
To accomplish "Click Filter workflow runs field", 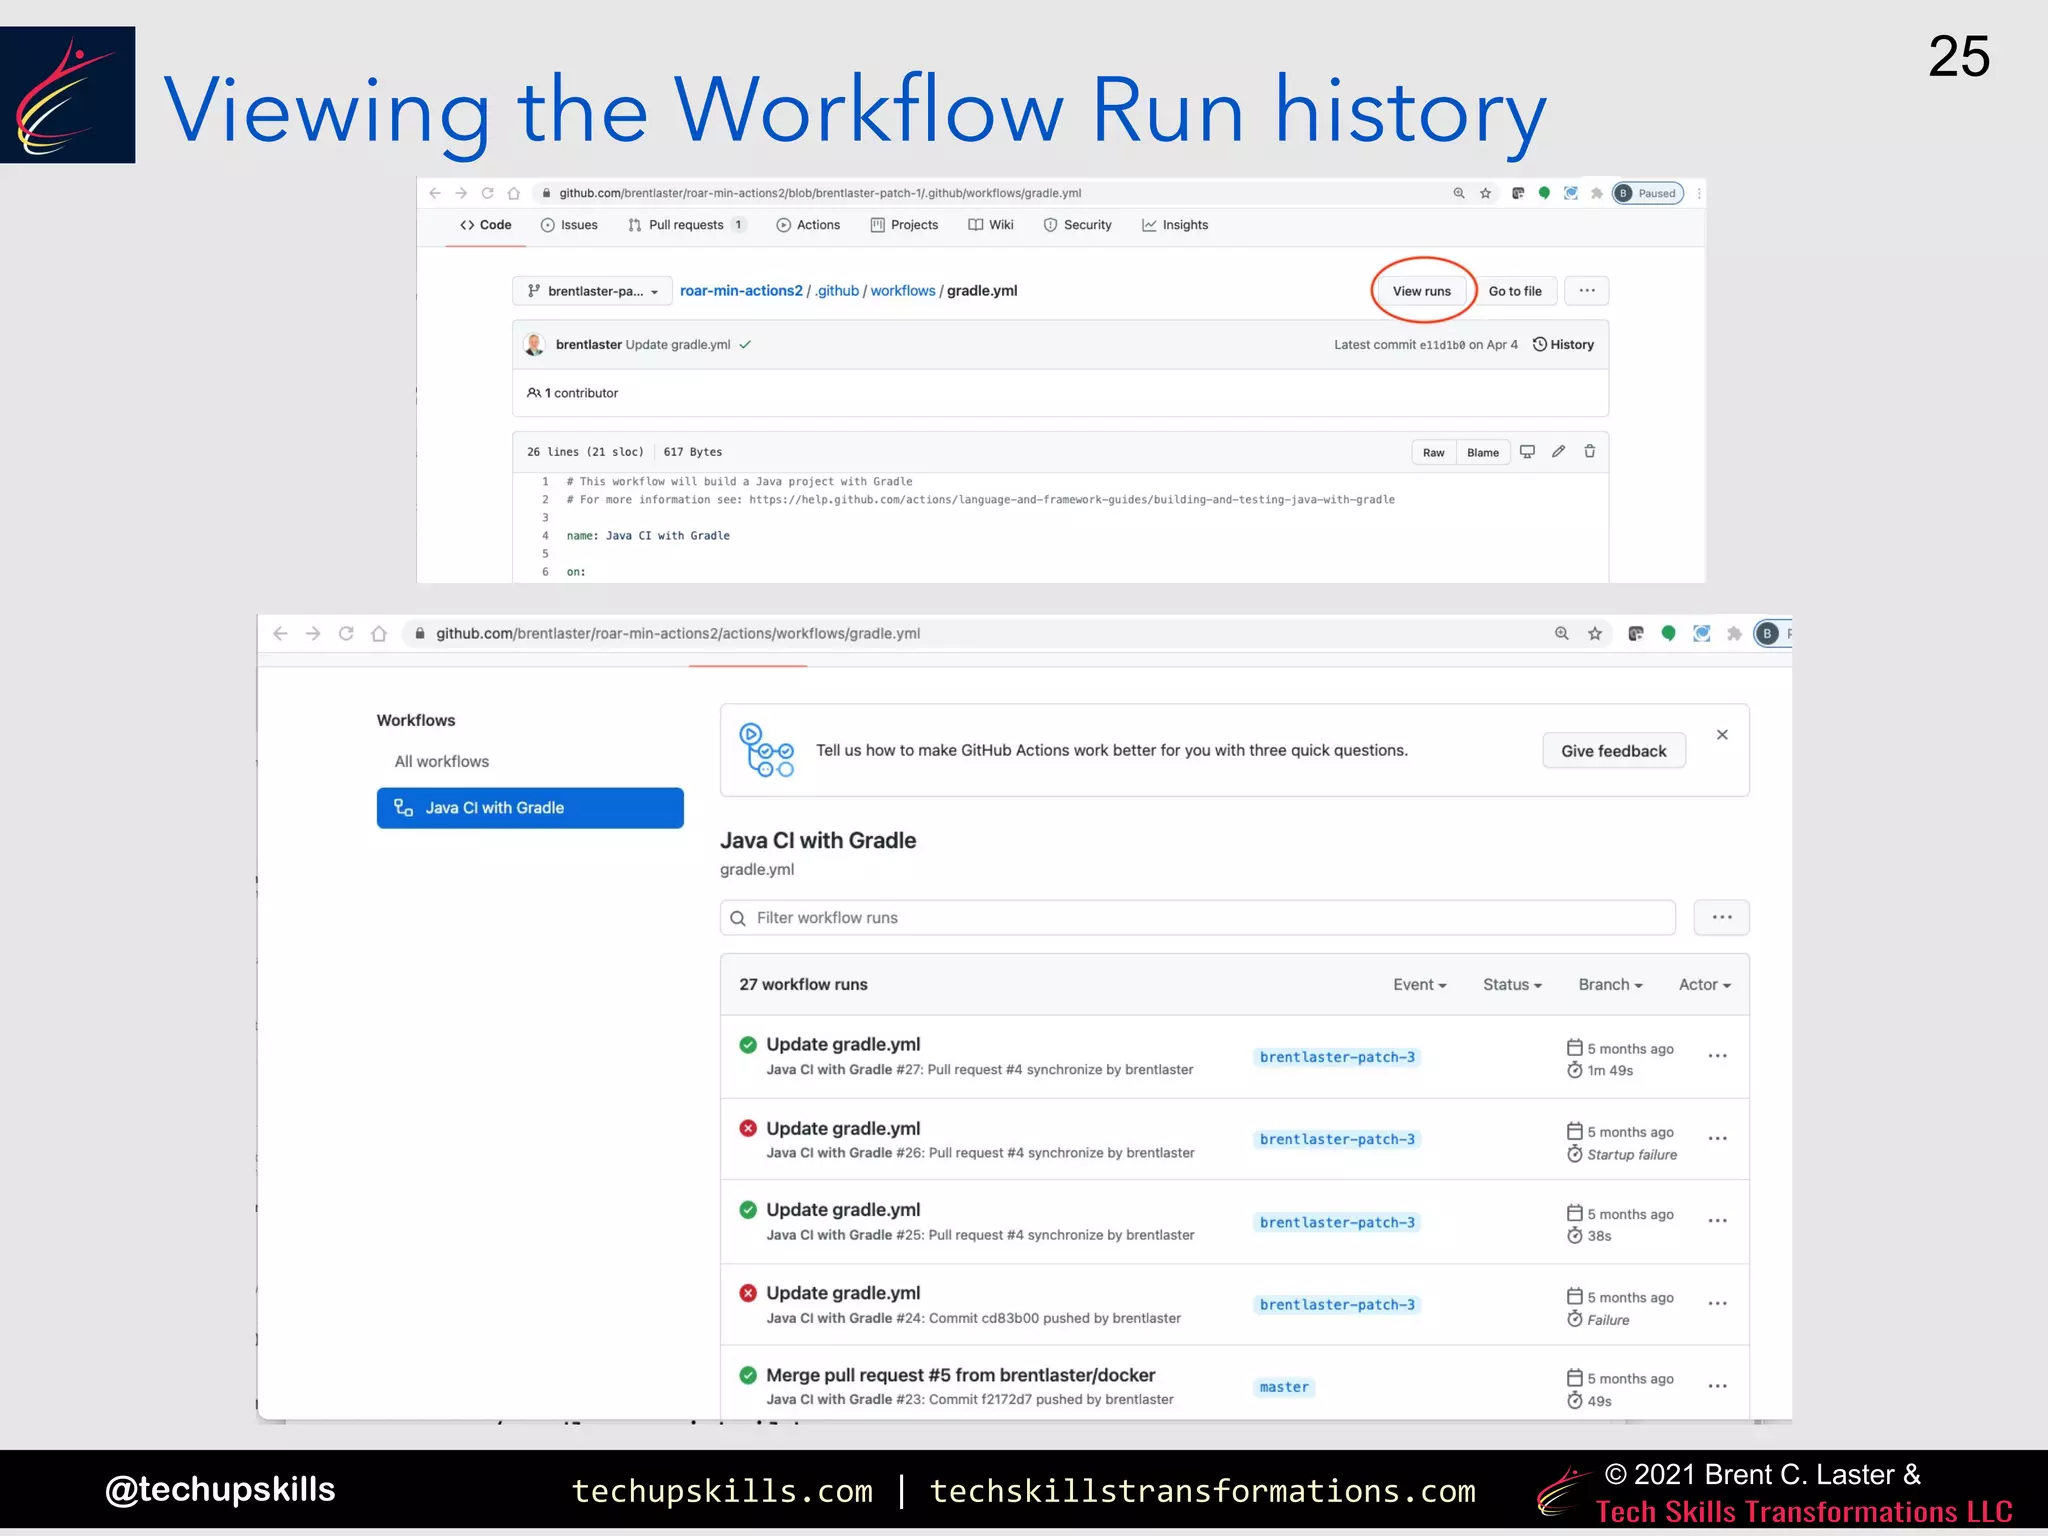I will point(1198,918).
